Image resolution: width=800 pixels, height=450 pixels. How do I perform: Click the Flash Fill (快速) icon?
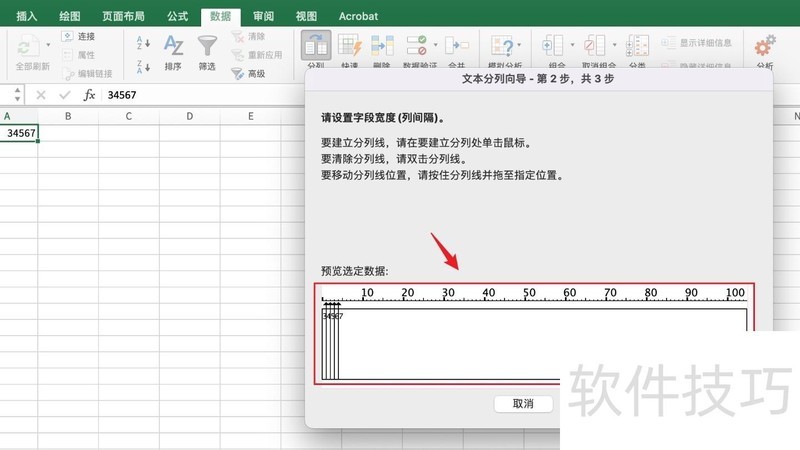coord(349,46)
